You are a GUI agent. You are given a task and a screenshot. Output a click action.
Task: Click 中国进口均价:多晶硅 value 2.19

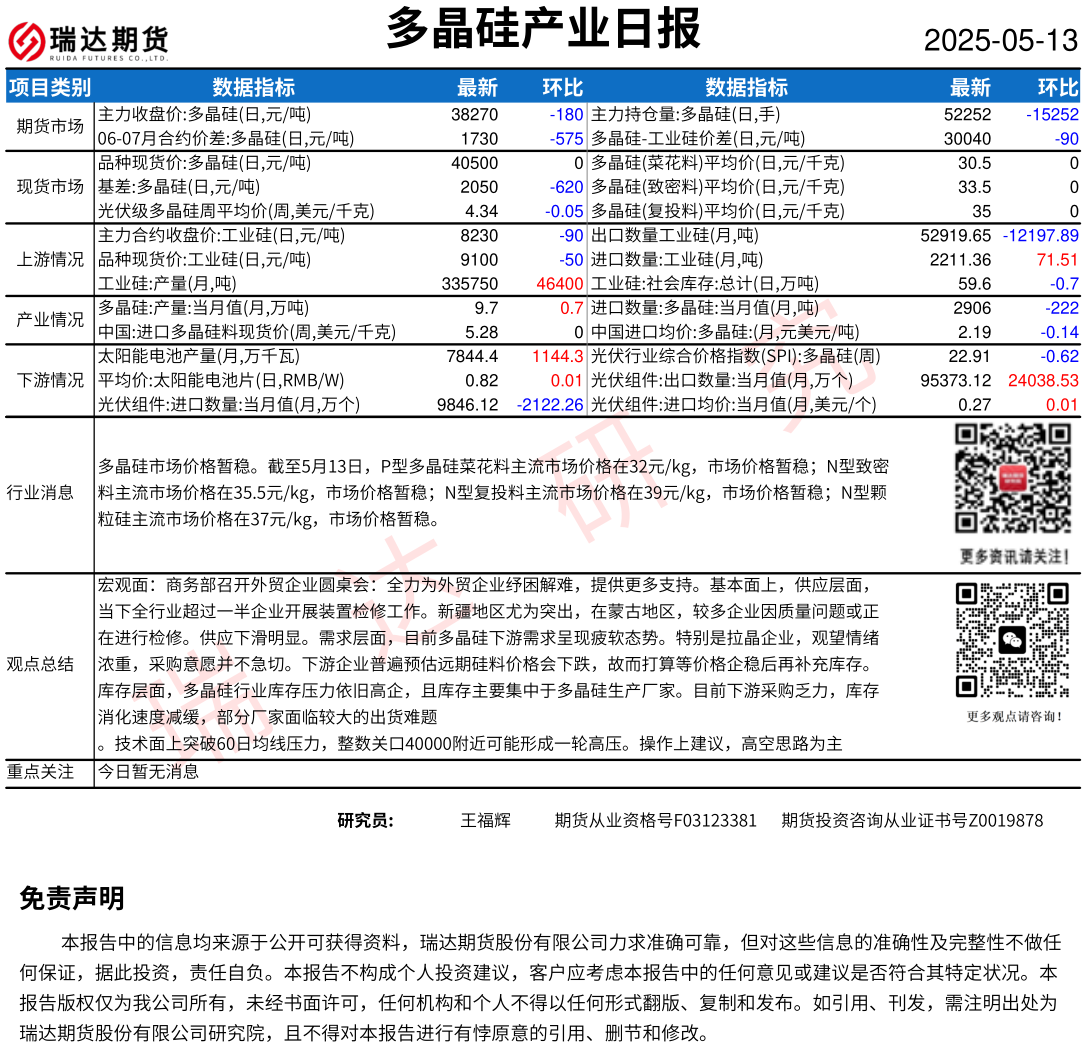click(974, 333)
